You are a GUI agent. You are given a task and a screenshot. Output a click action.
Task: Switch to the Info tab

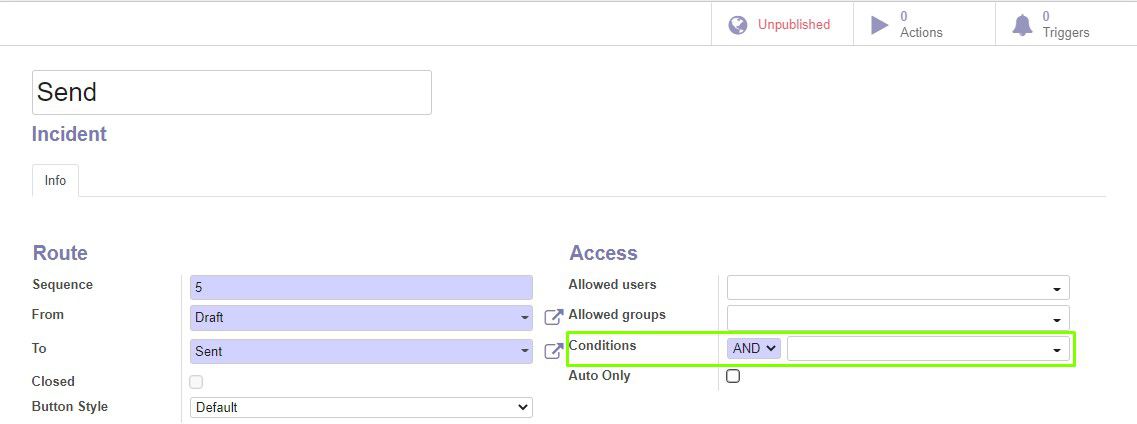tap(55, 180)
